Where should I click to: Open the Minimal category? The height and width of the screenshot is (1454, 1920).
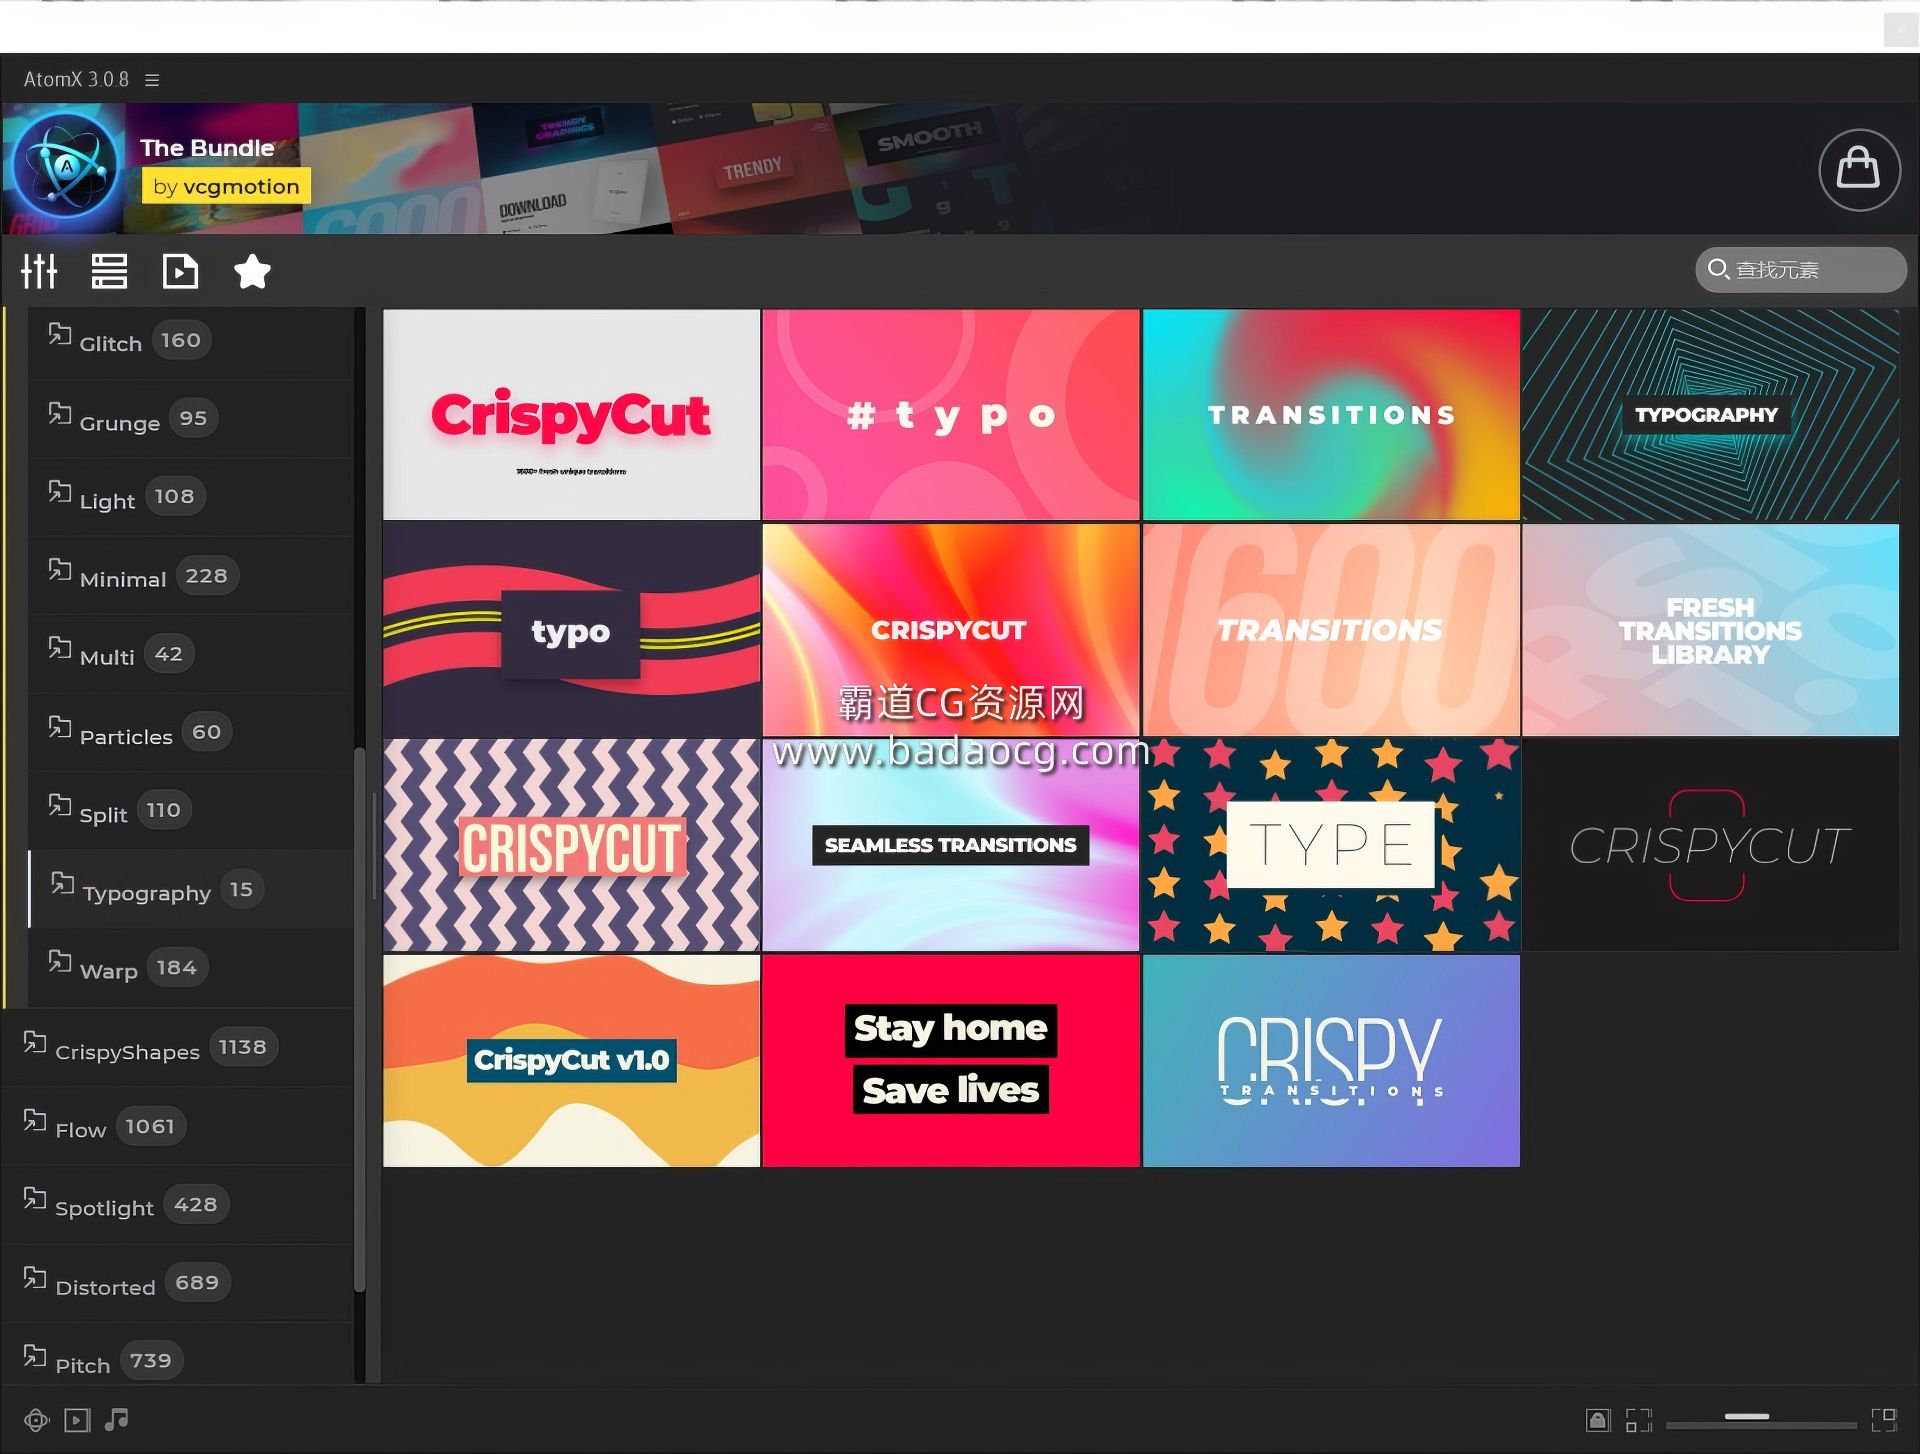(190, 576)
